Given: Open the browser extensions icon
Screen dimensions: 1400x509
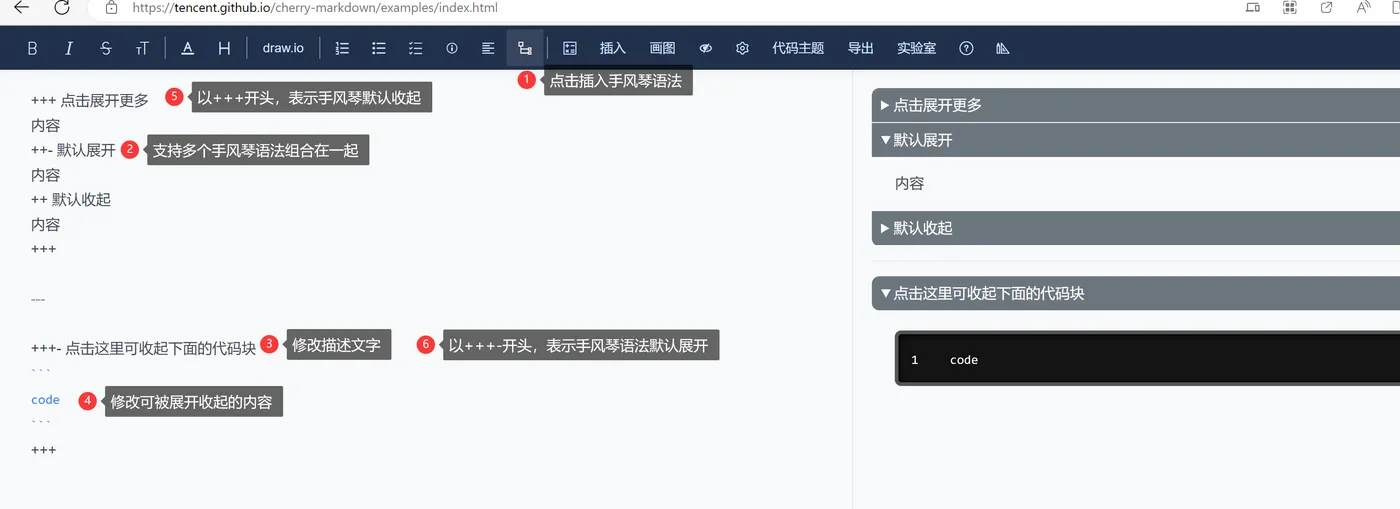Looking at the screenshot, I should pos(1290,7).
